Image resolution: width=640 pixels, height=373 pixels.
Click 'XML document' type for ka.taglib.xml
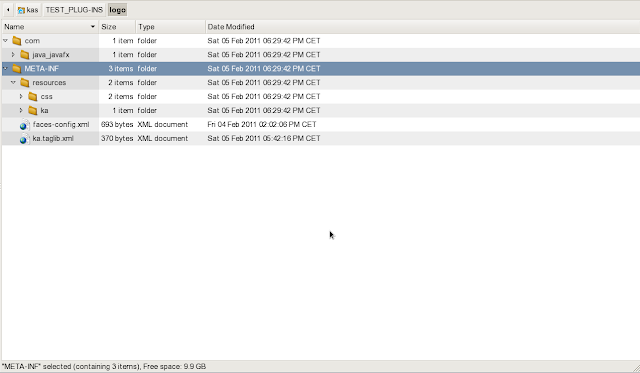coord(163,138)
